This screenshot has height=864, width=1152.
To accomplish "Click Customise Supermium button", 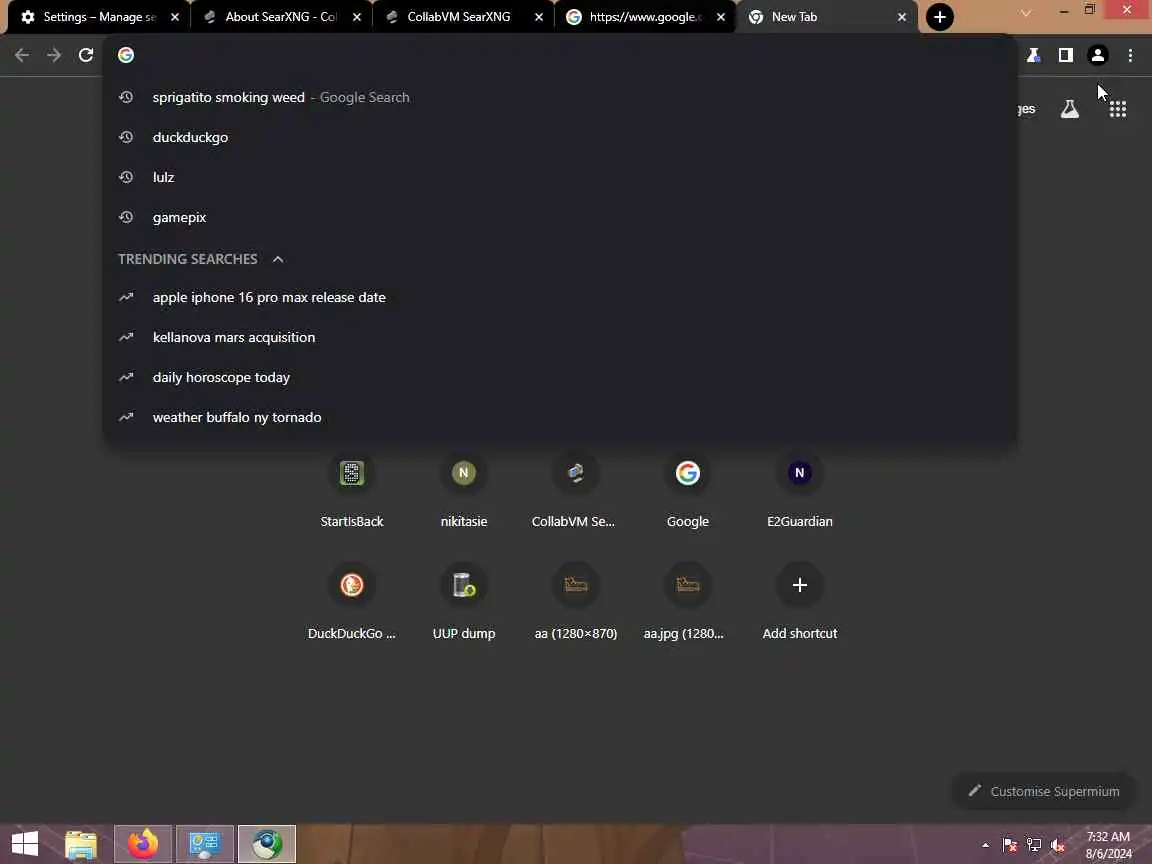I will click(x=1045, y=791).
